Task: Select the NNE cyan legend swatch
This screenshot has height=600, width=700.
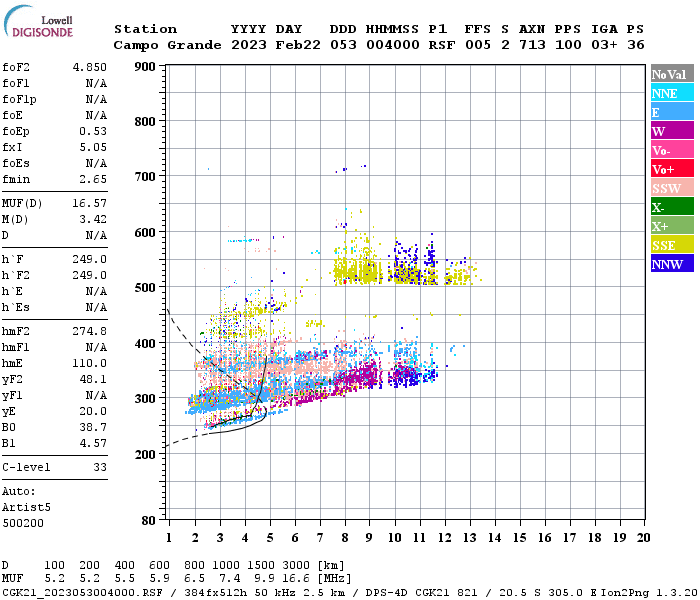Action: [x=672, y=93]
